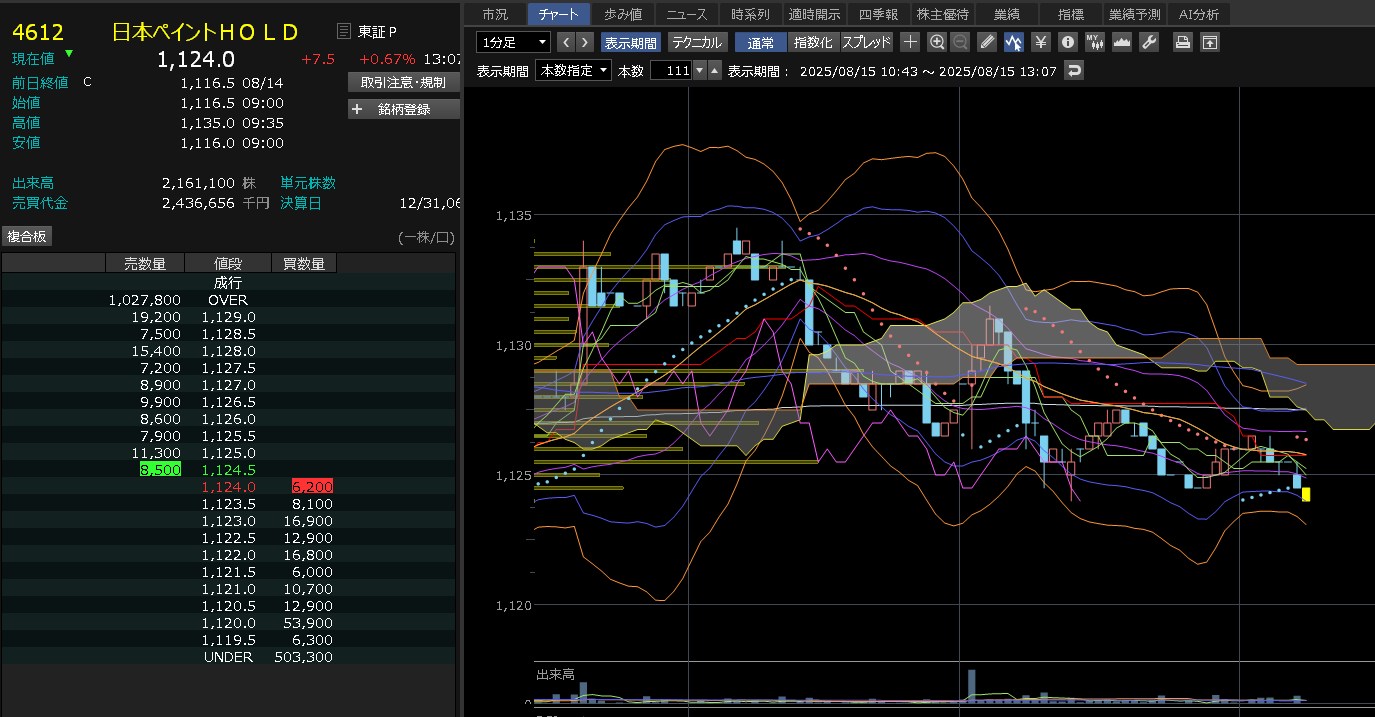Toggle the テクニカル indicators button
The image size is (1375, 717).
[x=698, y=42]
